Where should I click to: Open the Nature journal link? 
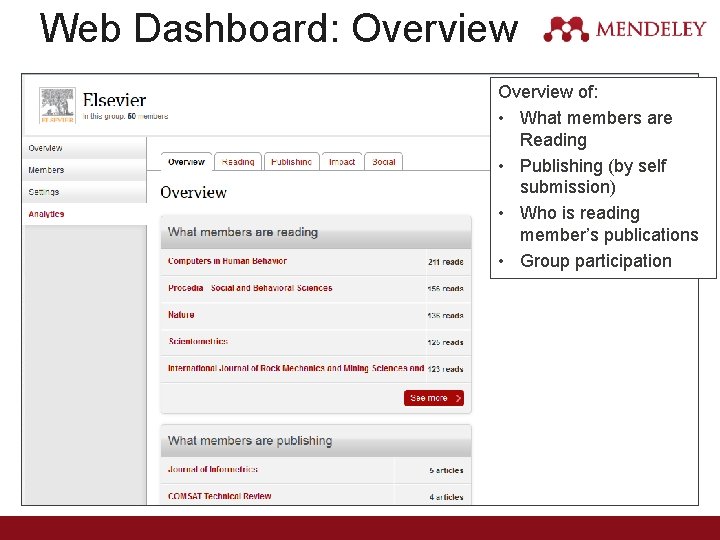click(181, 315)
